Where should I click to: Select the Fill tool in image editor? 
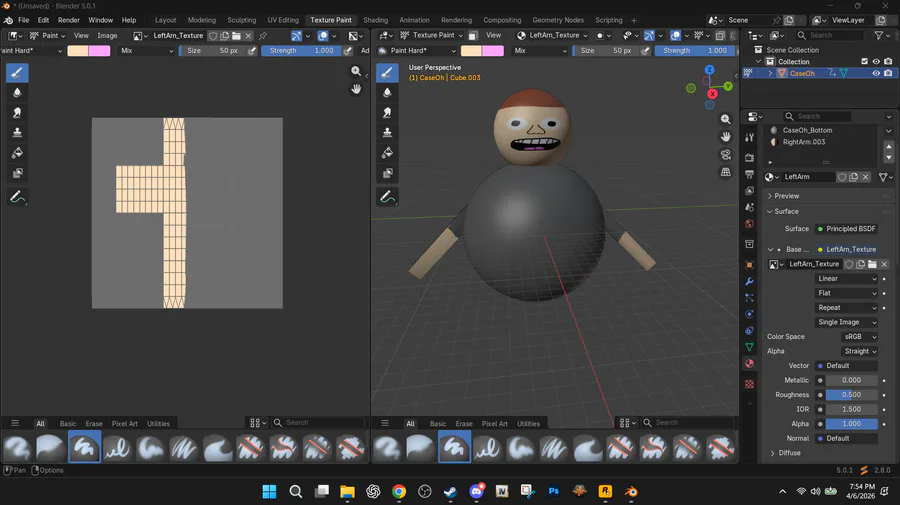pos(17,153)
